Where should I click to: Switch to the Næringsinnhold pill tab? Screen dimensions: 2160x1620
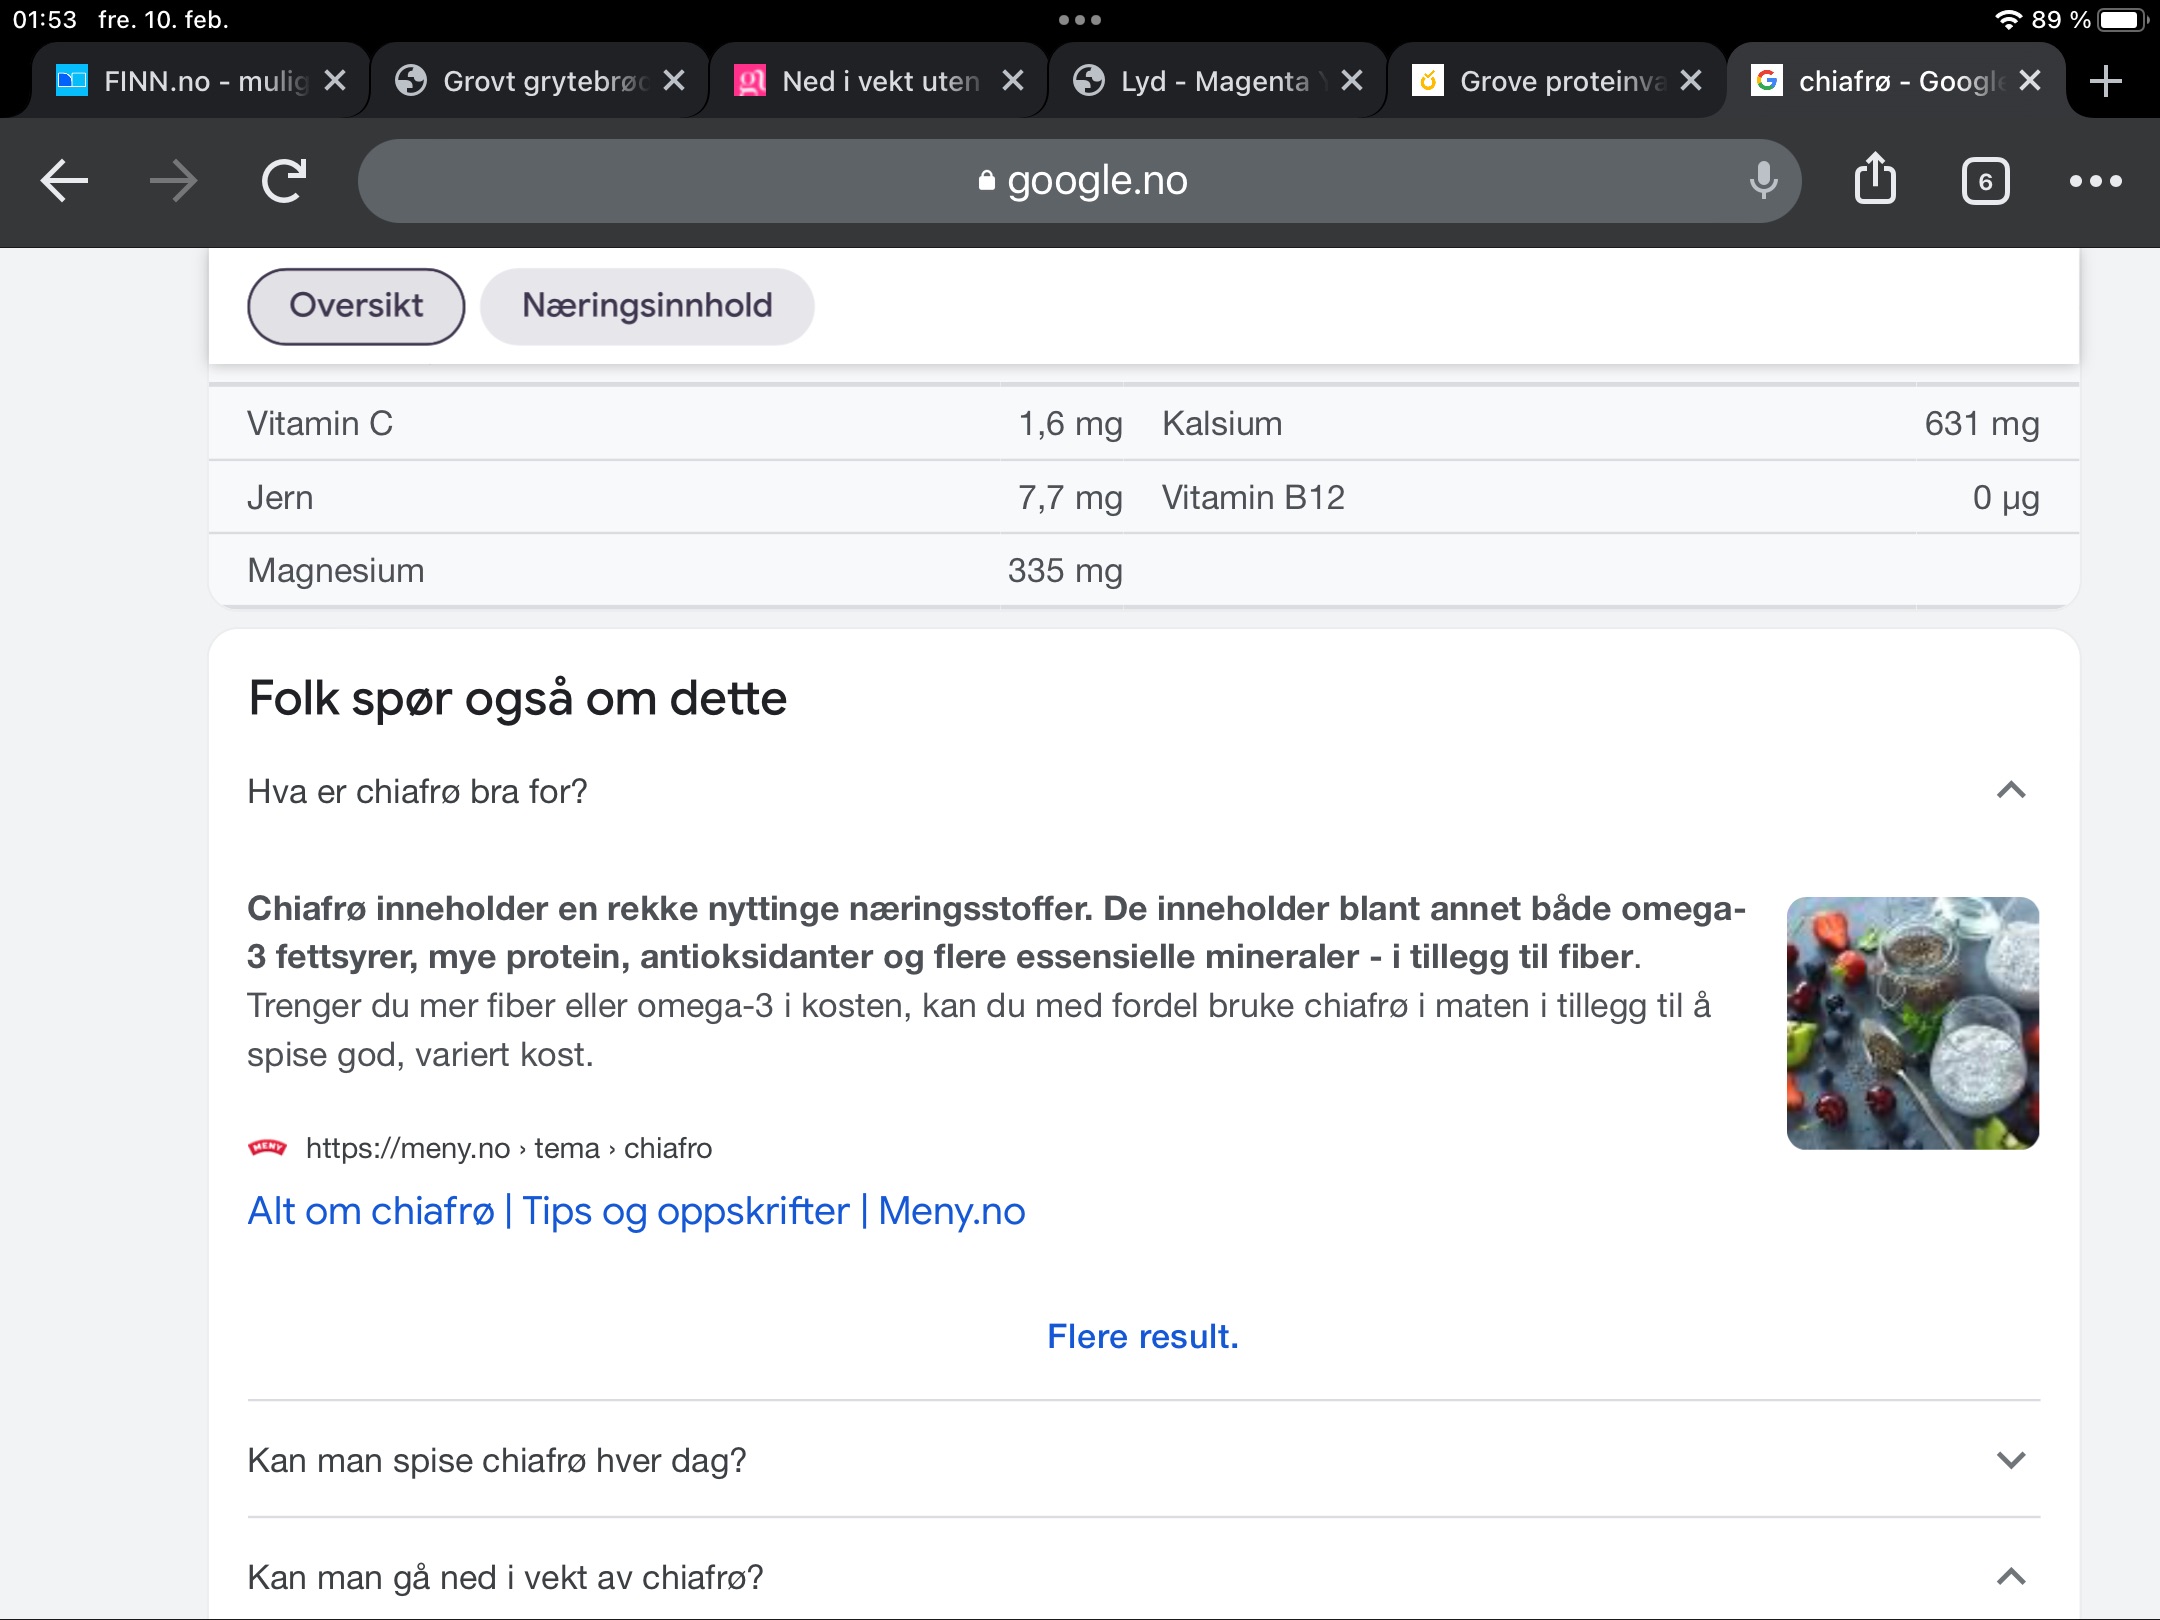click(x=647, y=306)
